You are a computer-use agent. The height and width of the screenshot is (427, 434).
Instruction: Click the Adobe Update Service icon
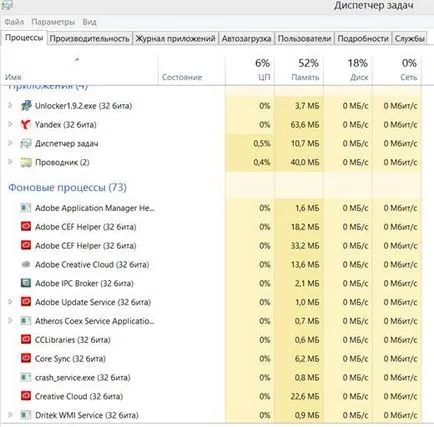pos(26,302)
